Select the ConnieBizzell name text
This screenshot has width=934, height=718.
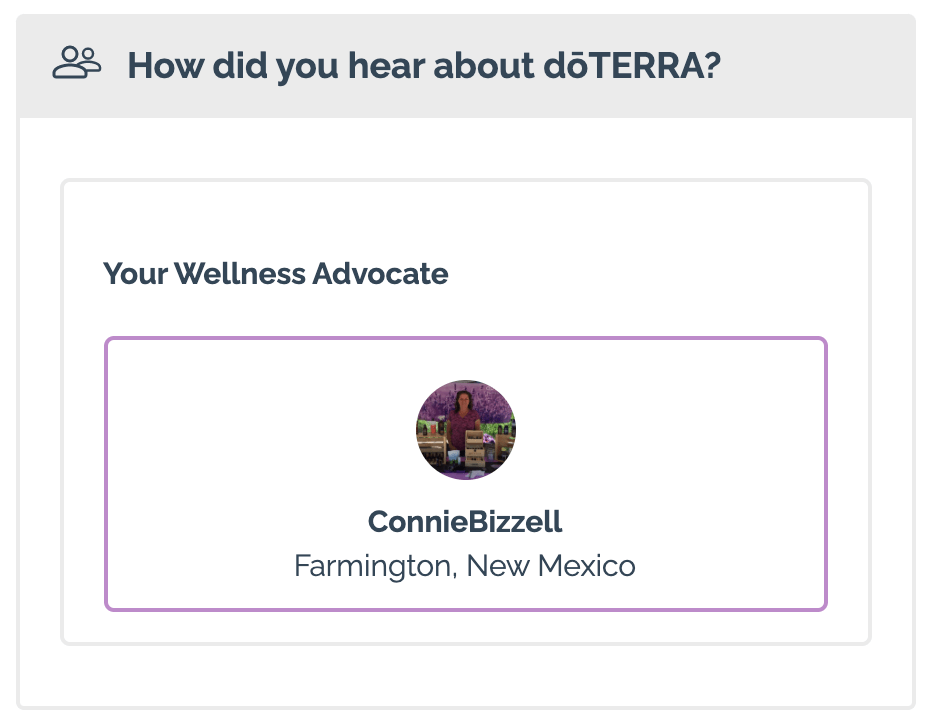(x=465, y=522)
